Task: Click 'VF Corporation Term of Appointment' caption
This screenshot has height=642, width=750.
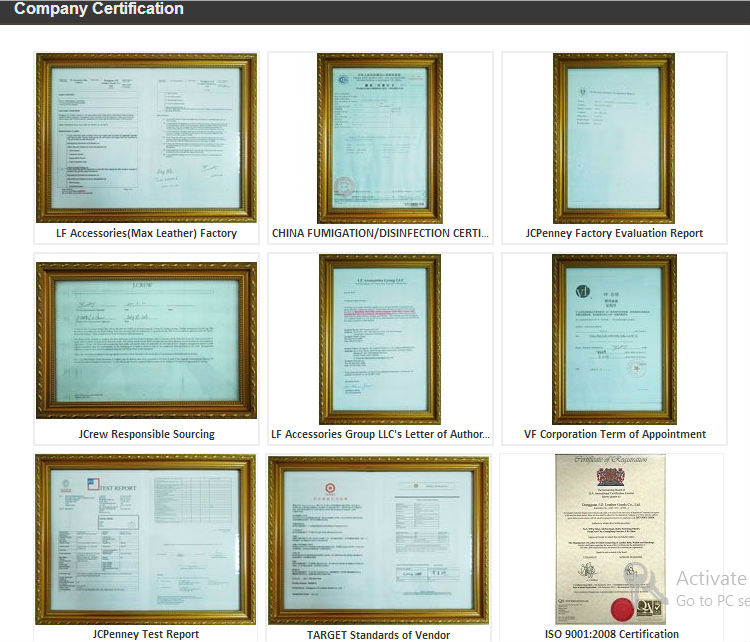Action: (615, 434)
